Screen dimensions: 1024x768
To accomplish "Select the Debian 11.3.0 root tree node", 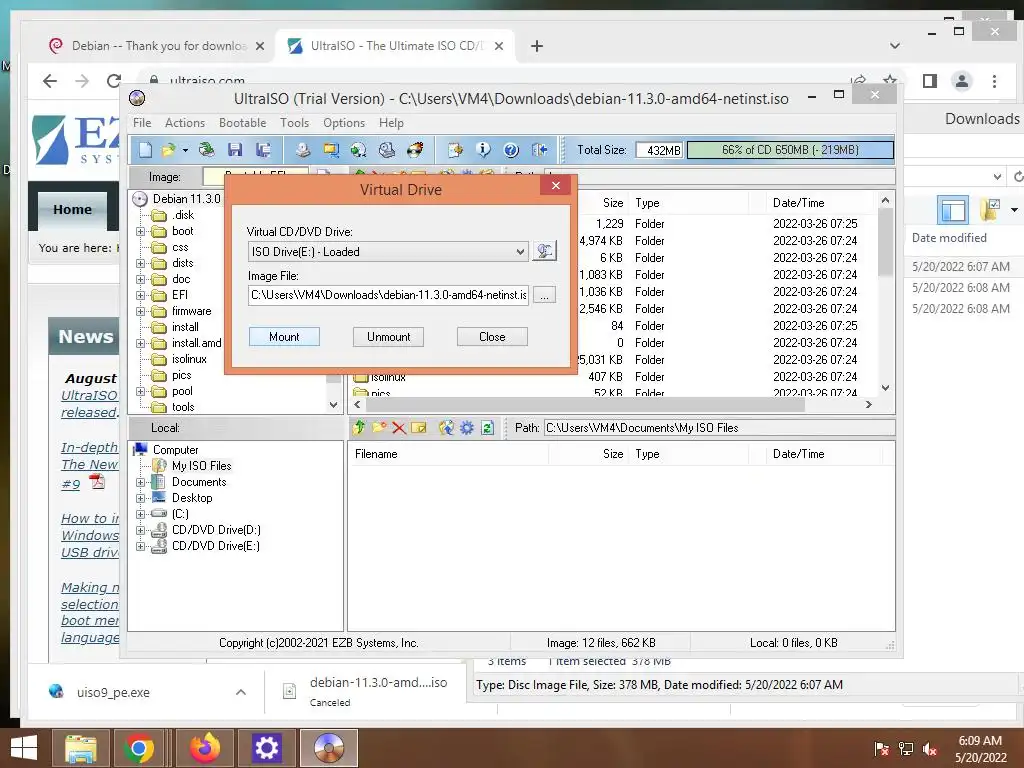I will [186, 199].
